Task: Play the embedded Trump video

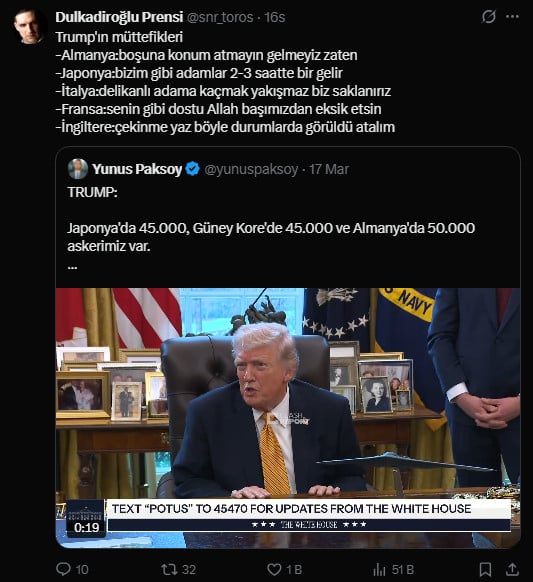Action: click(288, 418)
